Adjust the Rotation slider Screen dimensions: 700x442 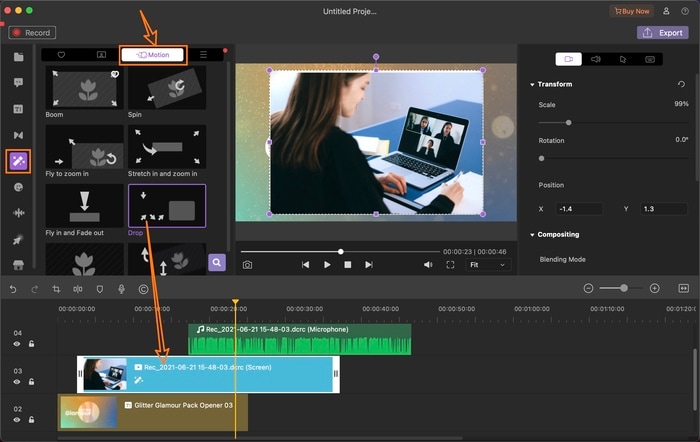pyautogui.click(x=542, y=158)
